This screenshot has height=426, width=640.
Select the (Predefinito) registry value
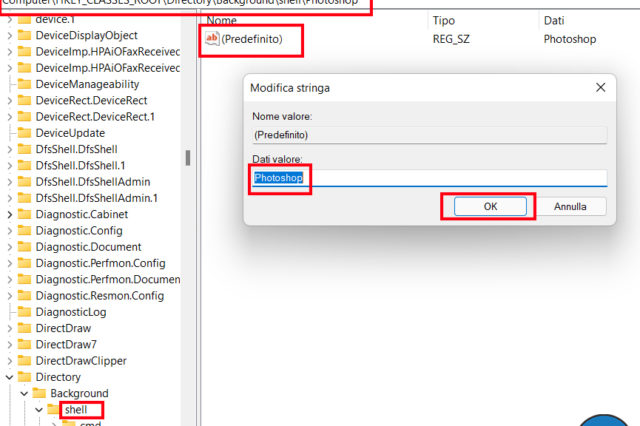(252, 39)
